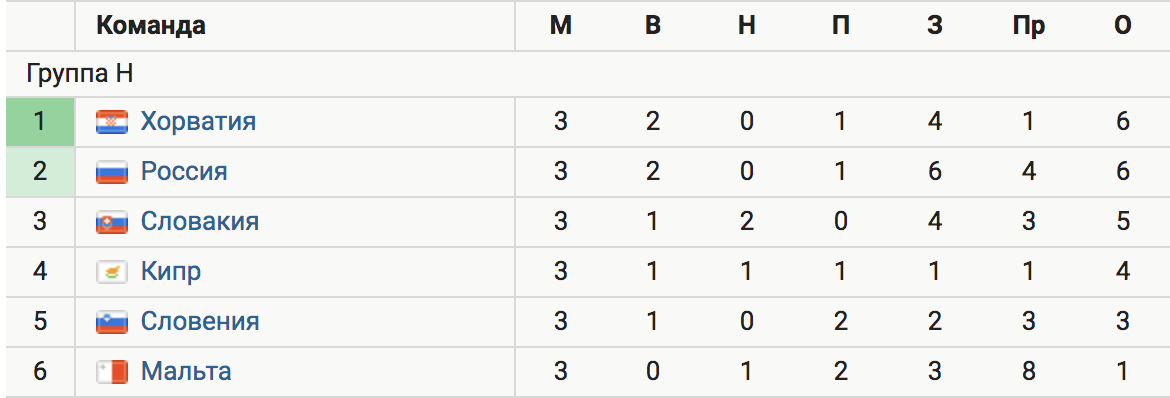Select the Команда column header
The image size is (1170, 398).
pos(151,26)
